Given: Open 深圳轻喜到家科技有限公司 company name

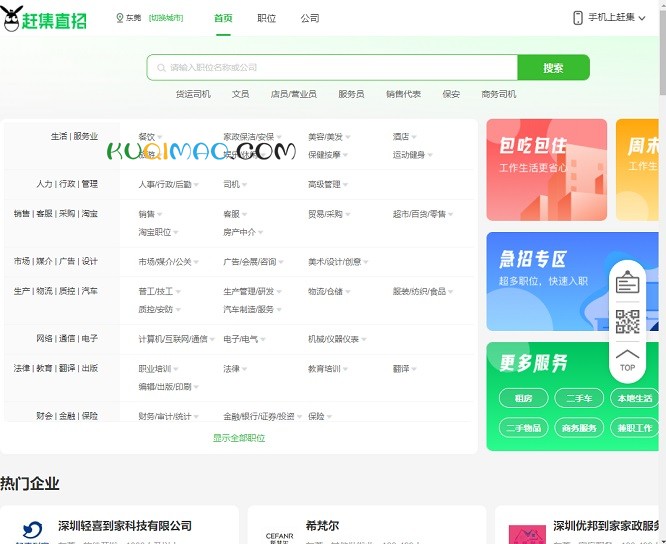Looking at the screenshot, I should click(x=125, y=526).
